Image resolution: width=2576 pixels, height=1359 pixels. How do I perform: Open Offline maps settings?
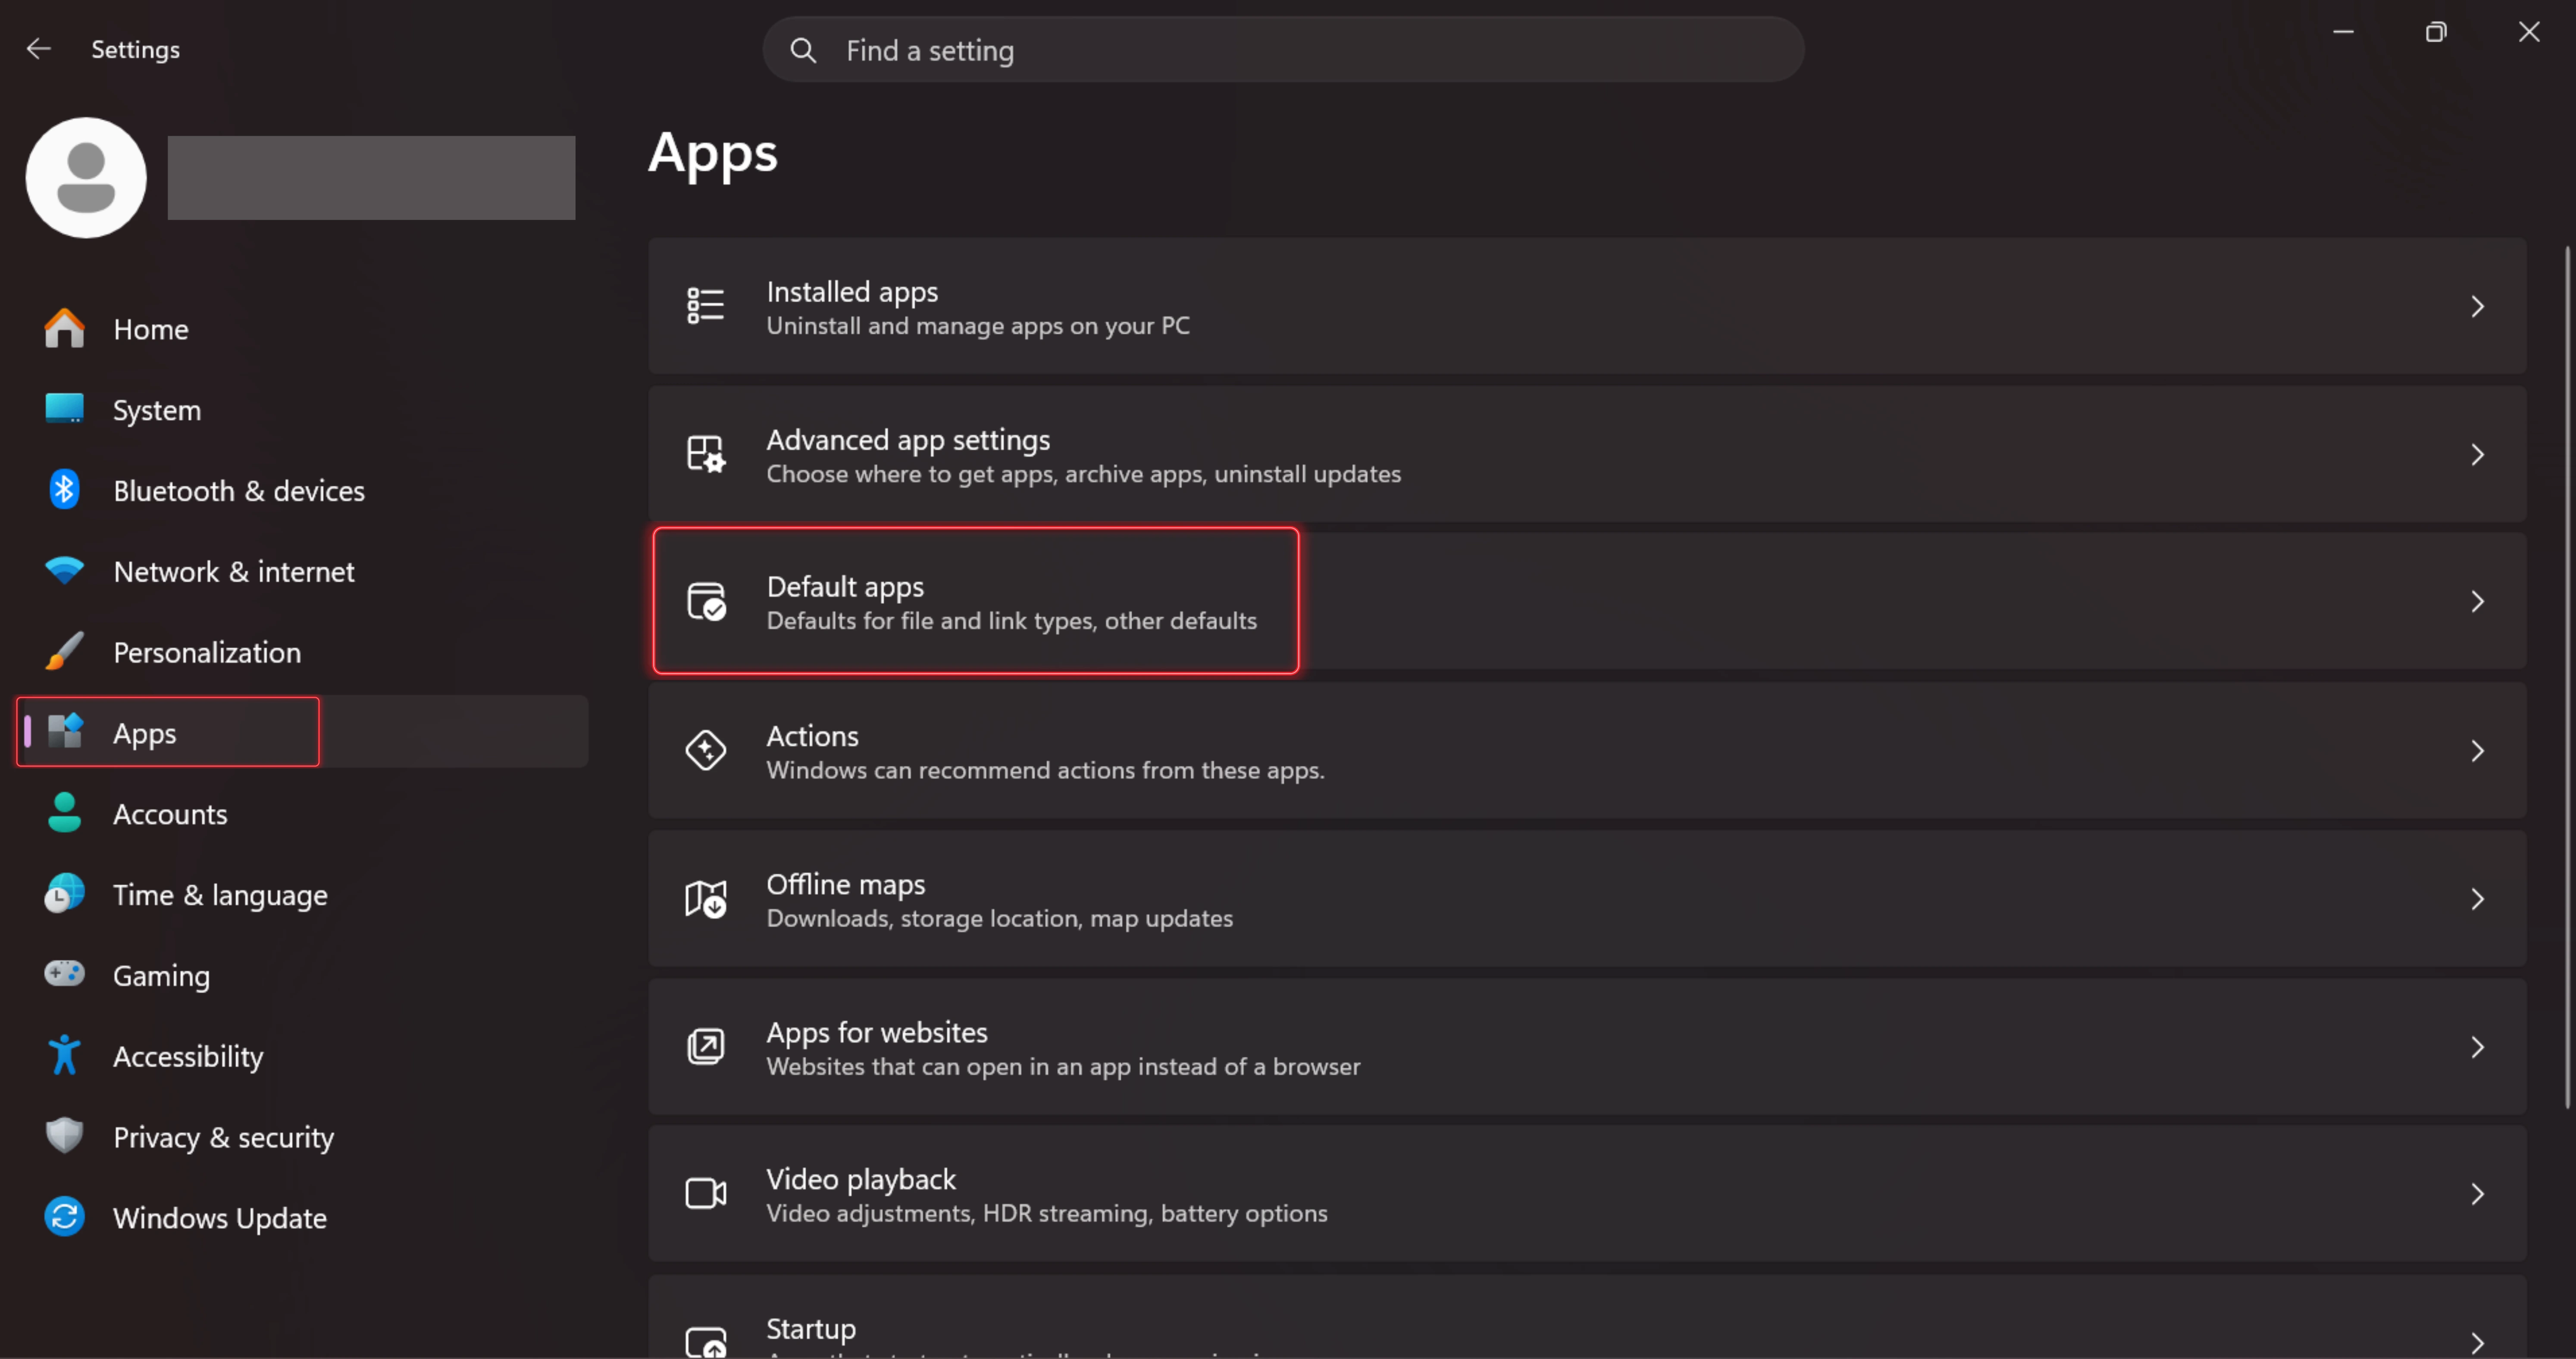[x=1587, y=898]
